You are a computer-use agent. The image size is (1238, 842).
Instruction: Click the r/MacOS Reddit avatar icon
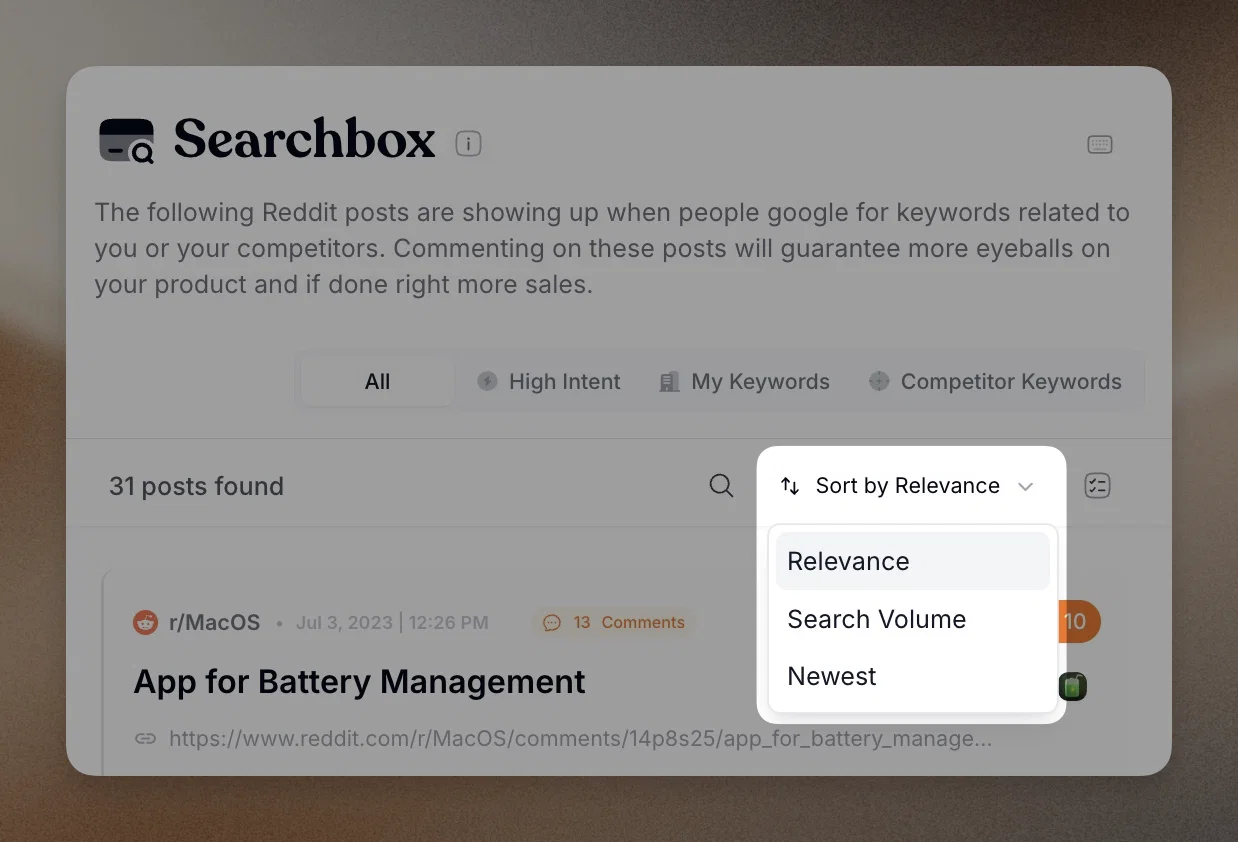(x=146, y=622)
